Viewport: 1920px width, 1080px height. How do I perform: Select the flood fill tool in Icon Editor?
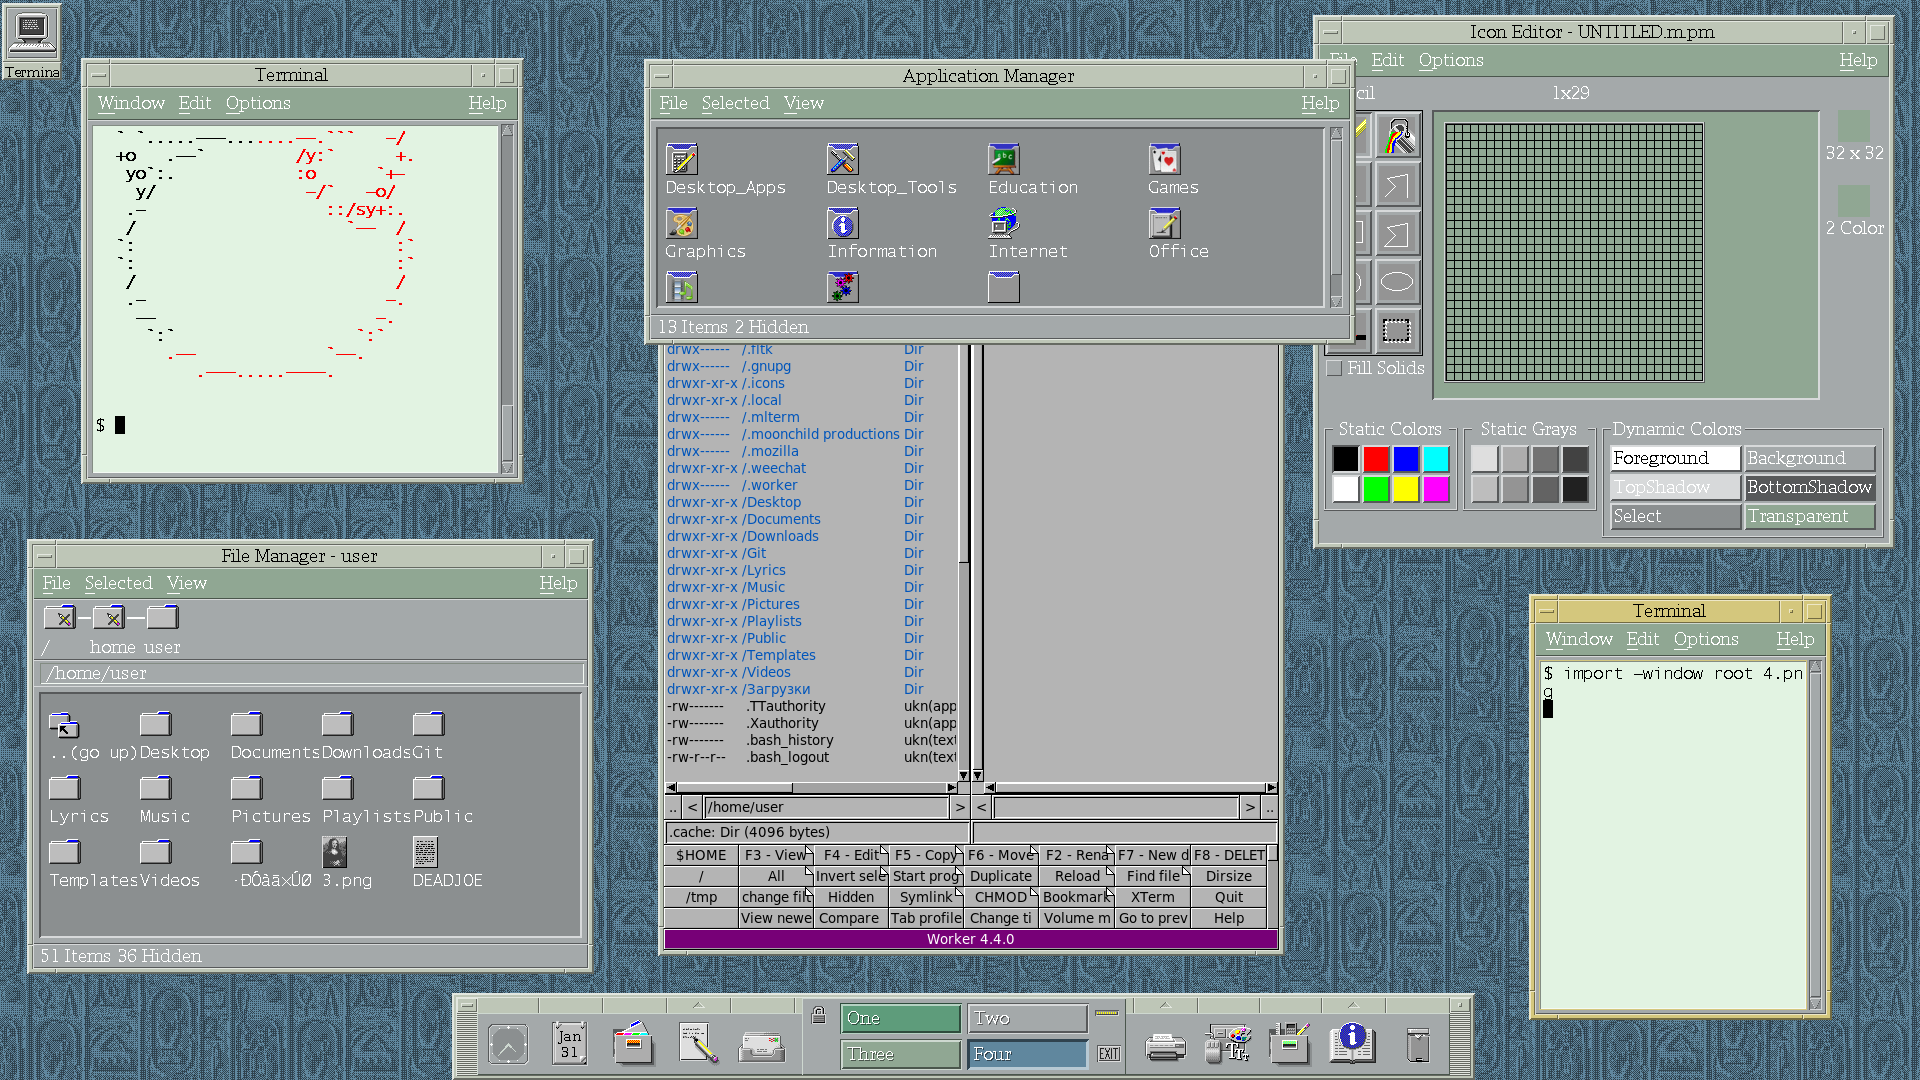click(x=1397, y=137)
